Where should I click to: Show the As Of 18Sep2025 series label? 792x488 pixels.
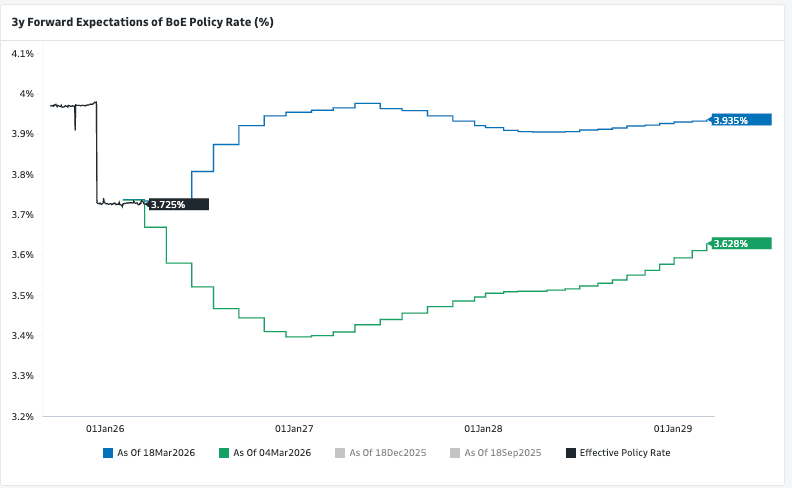point(503,453)
